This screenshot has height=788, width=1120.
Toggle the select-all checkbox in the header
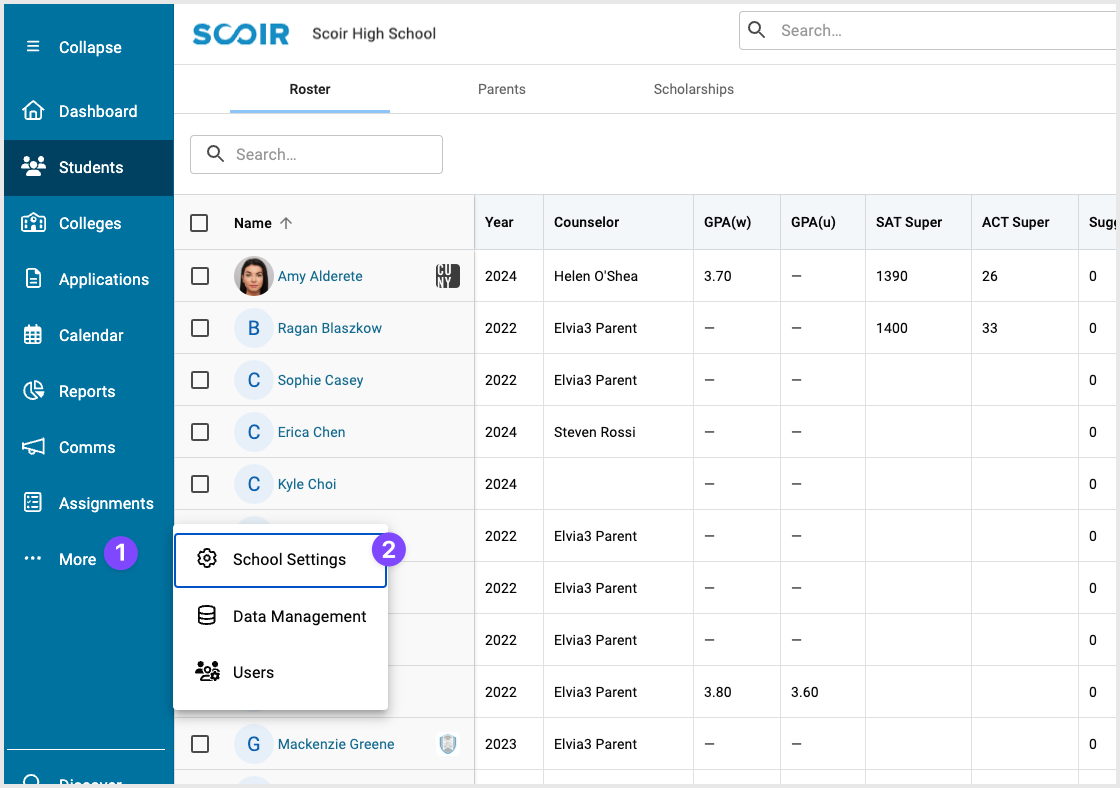[199, 223]
